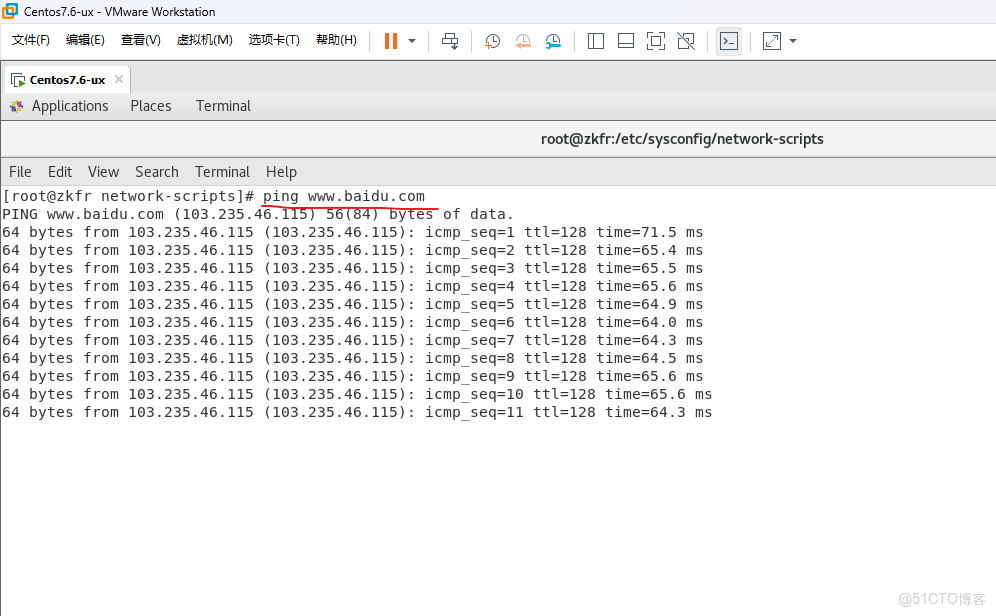Click the icmp_seq=11 output line

pos(357,412)
